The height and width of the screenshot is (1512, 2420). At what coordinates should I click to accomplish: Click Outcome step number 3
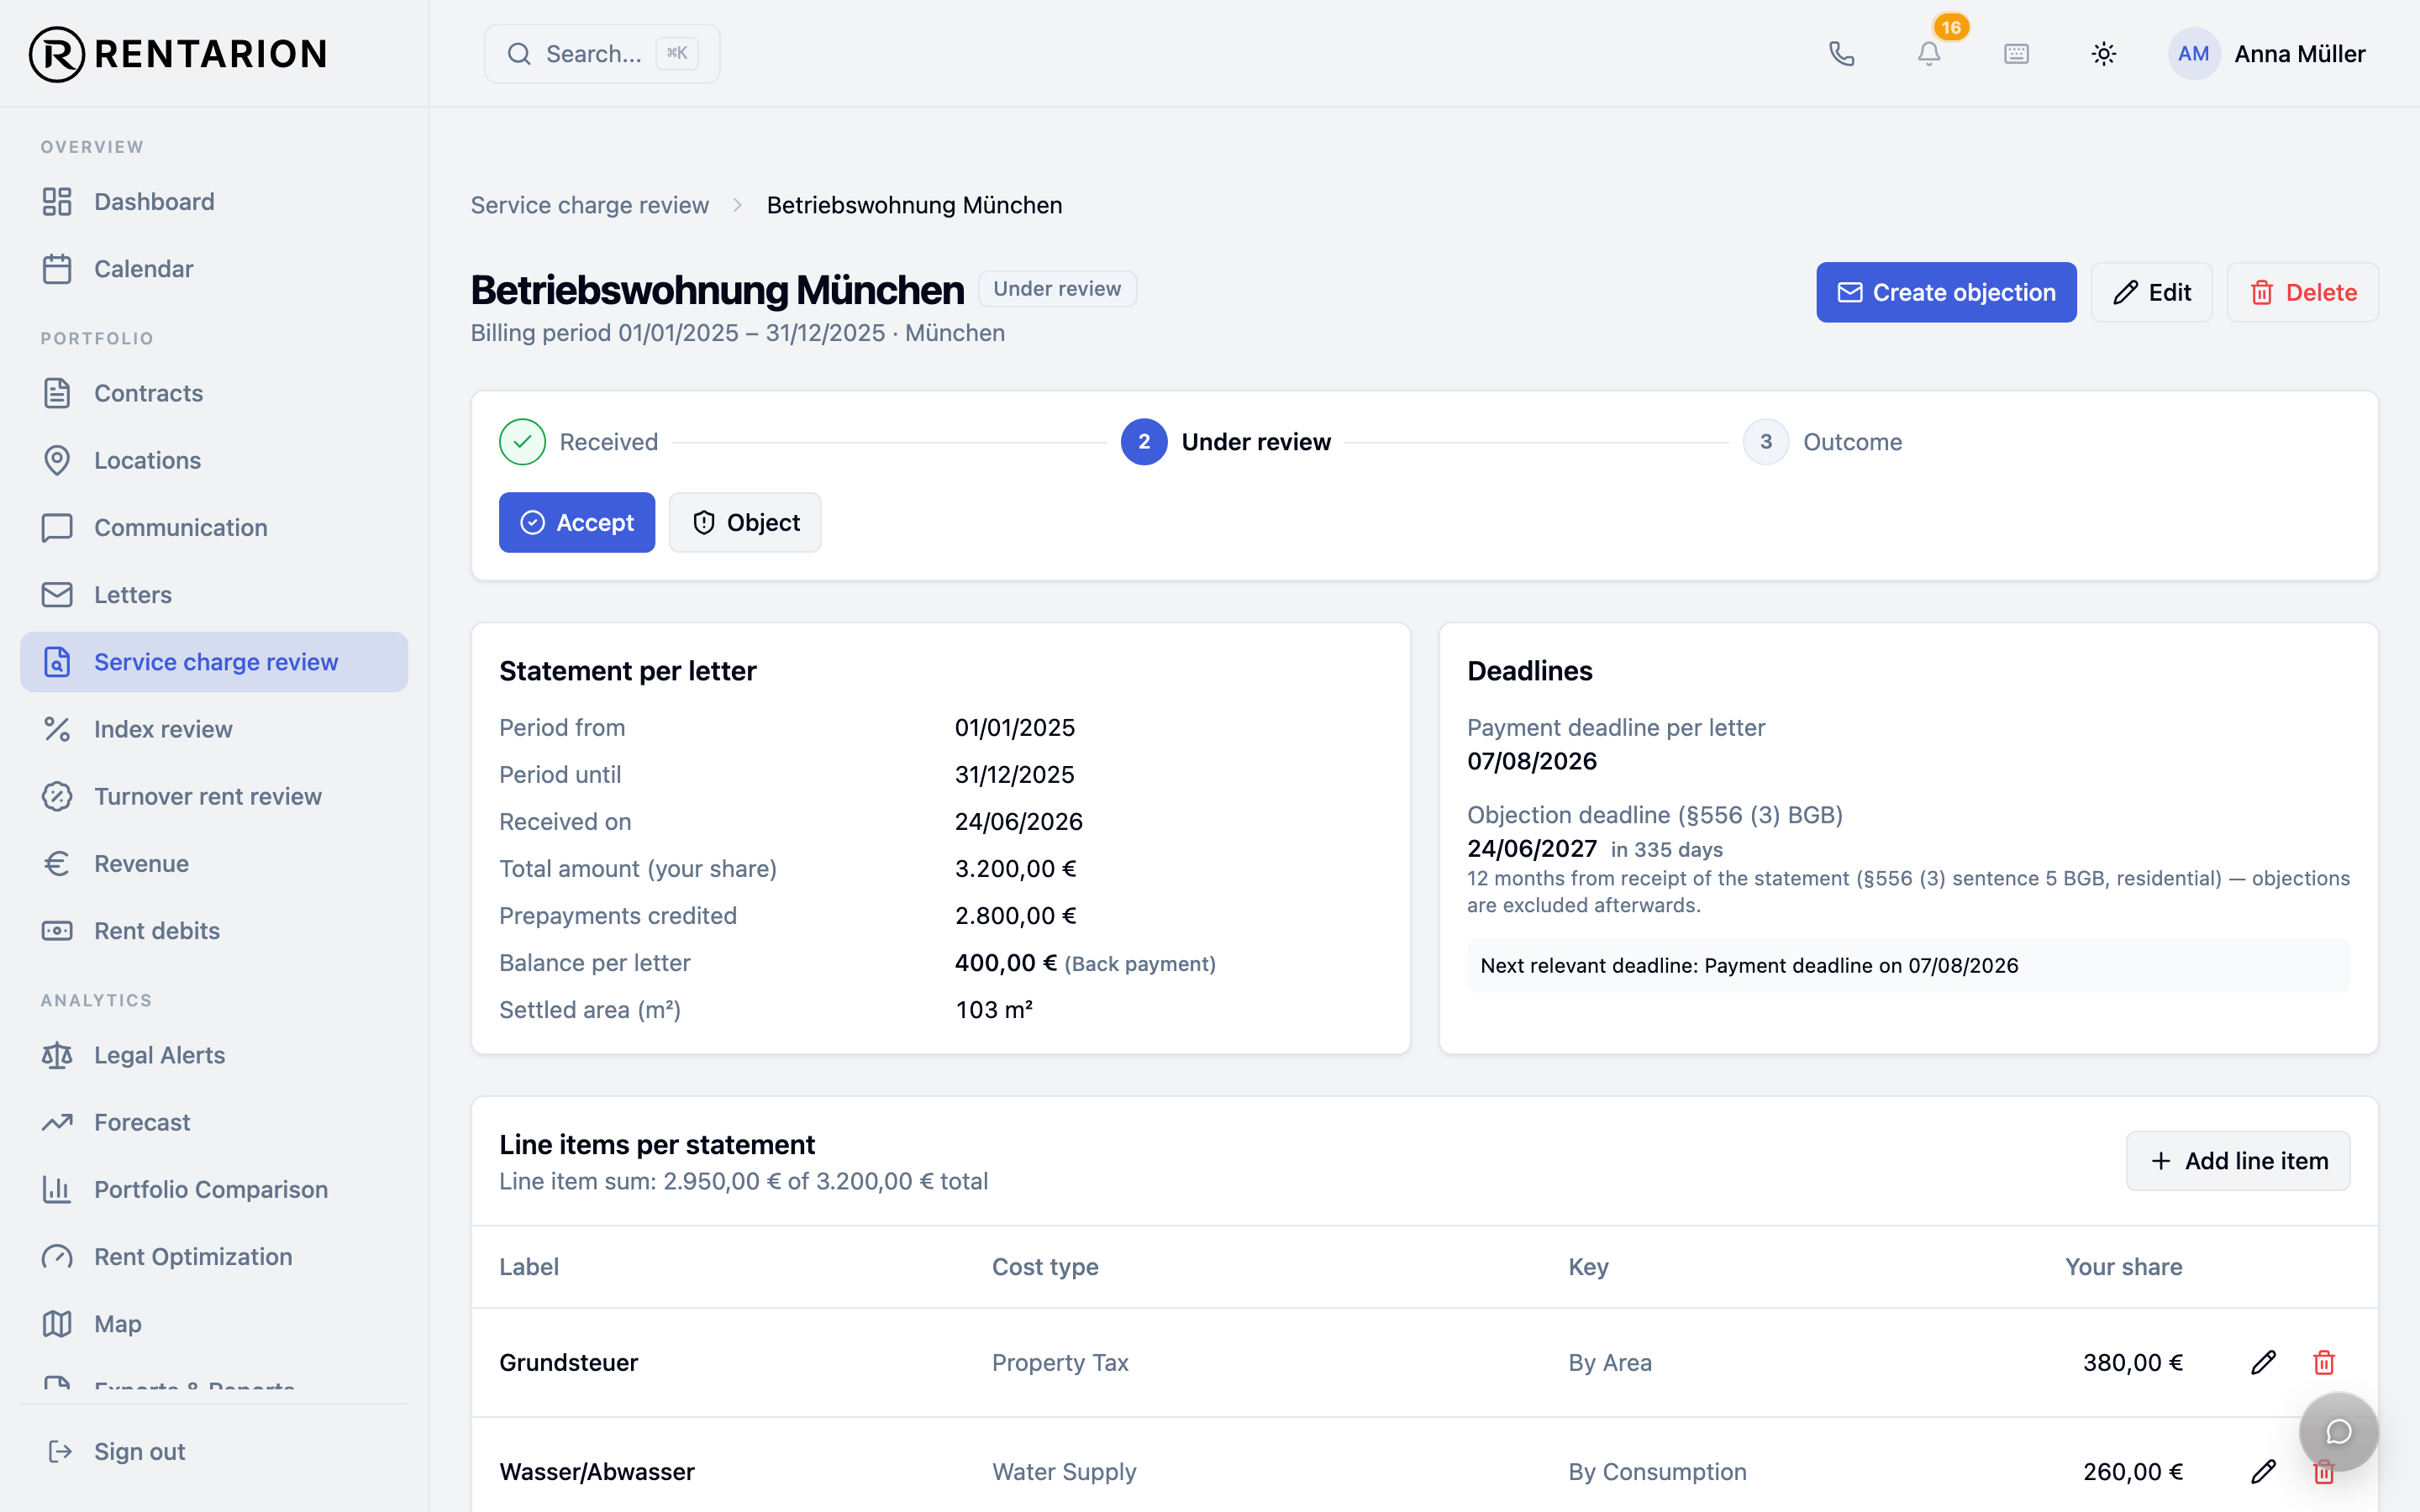click(x=1766, y=442)
